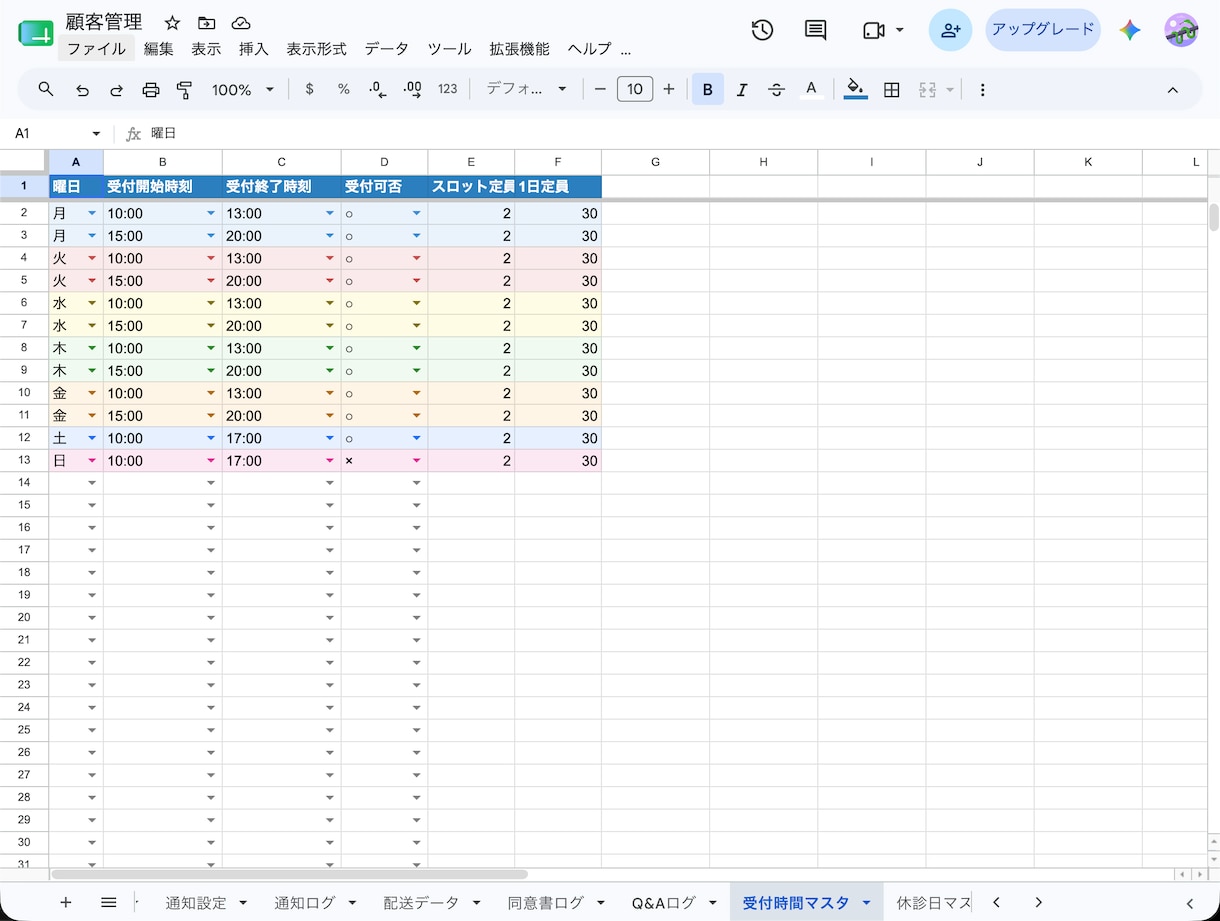Apply percent format icon

click(344, 89)
